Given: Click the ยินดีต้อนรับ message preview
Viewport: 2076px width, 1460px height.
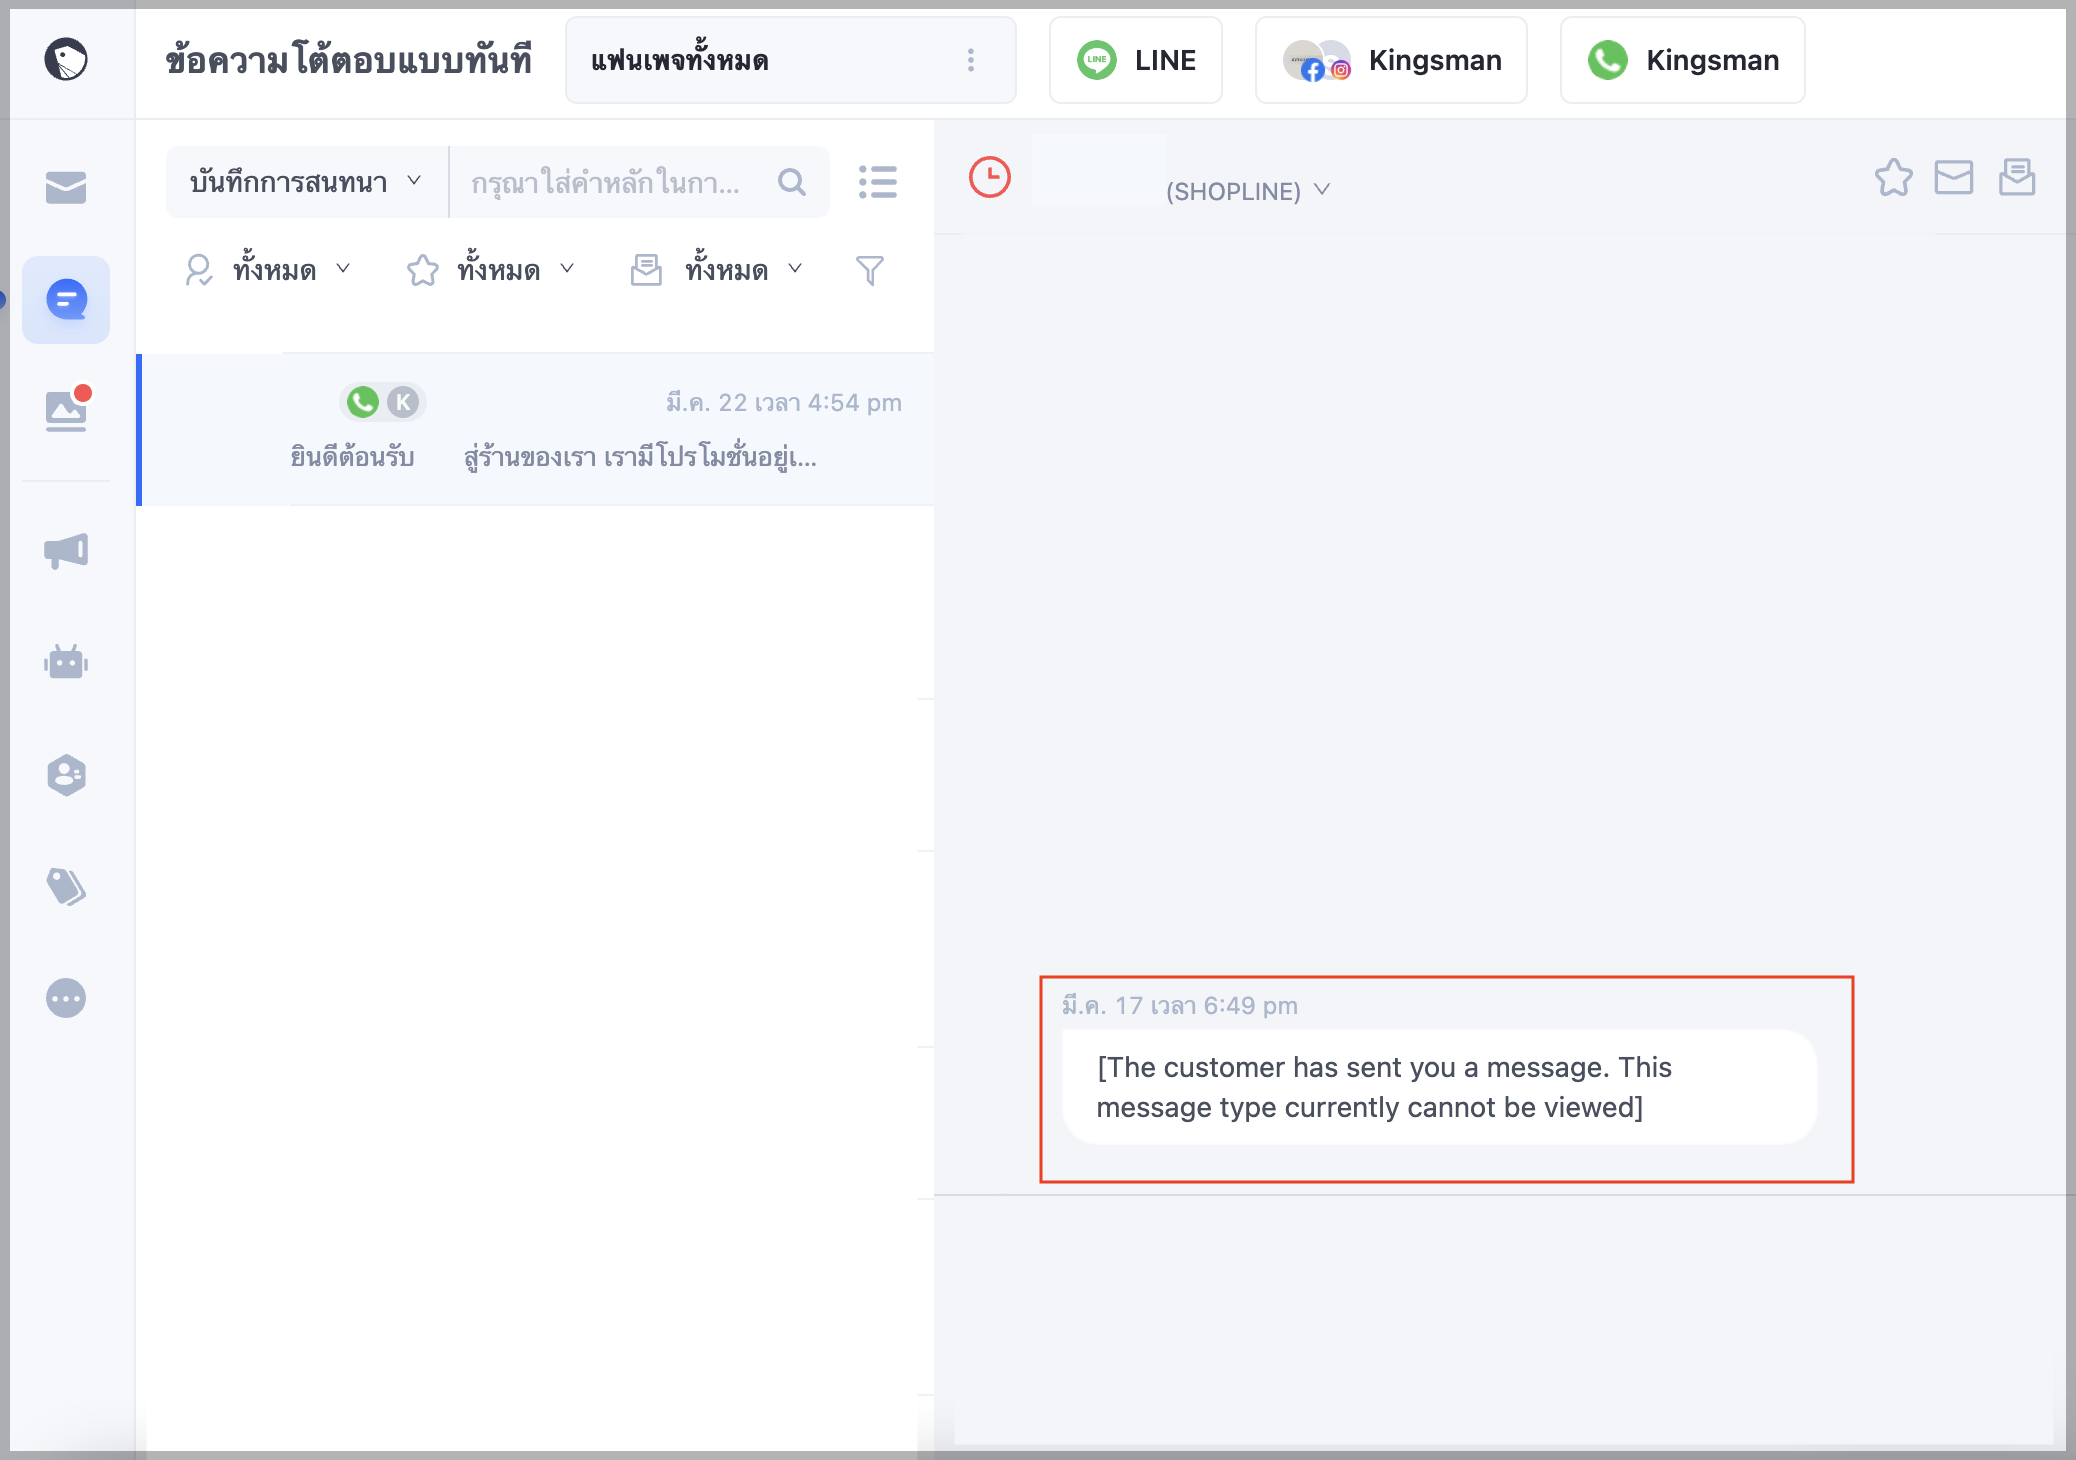Looking at the screenshot, I should pyautogui.click(x=553, y=457).
